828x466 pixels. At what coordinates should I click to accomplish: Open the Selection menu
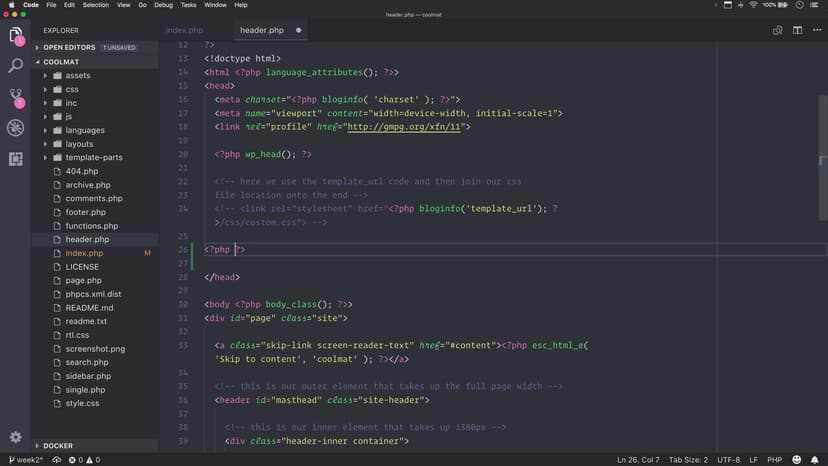(96, 5)
